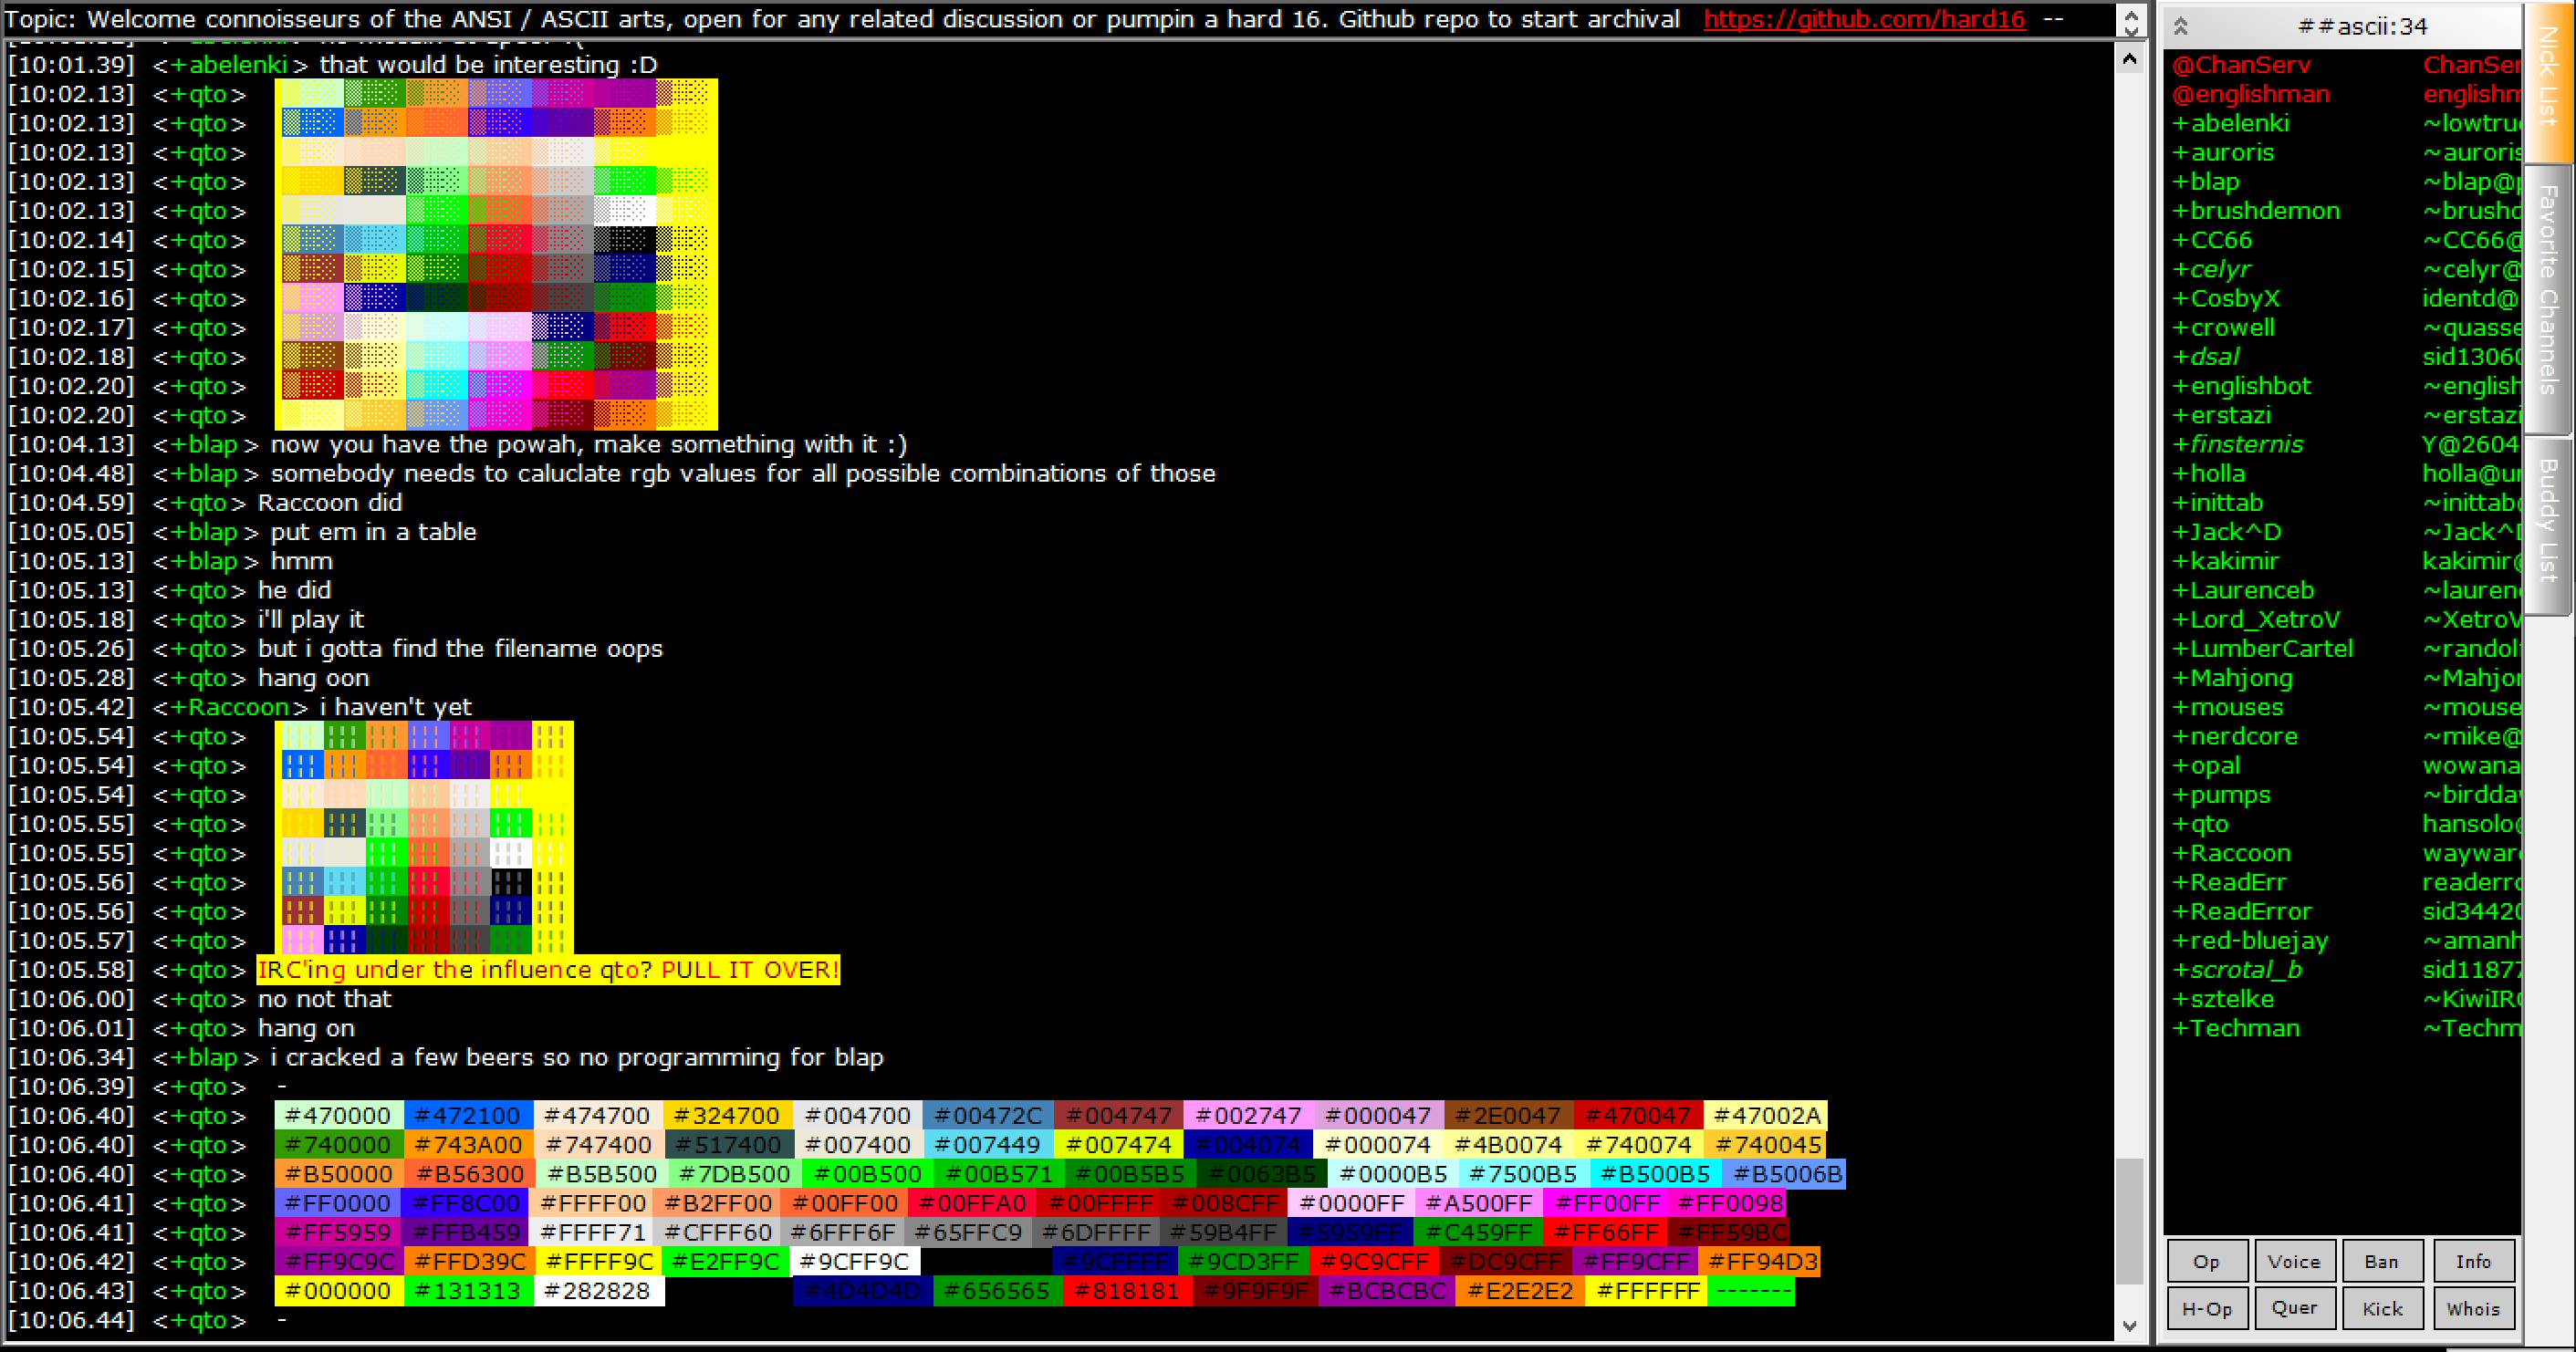Click Raccoon's 'i haven't yet' message
Viewport: 2576px width, 1352px height.
click(x=395, y=707)
